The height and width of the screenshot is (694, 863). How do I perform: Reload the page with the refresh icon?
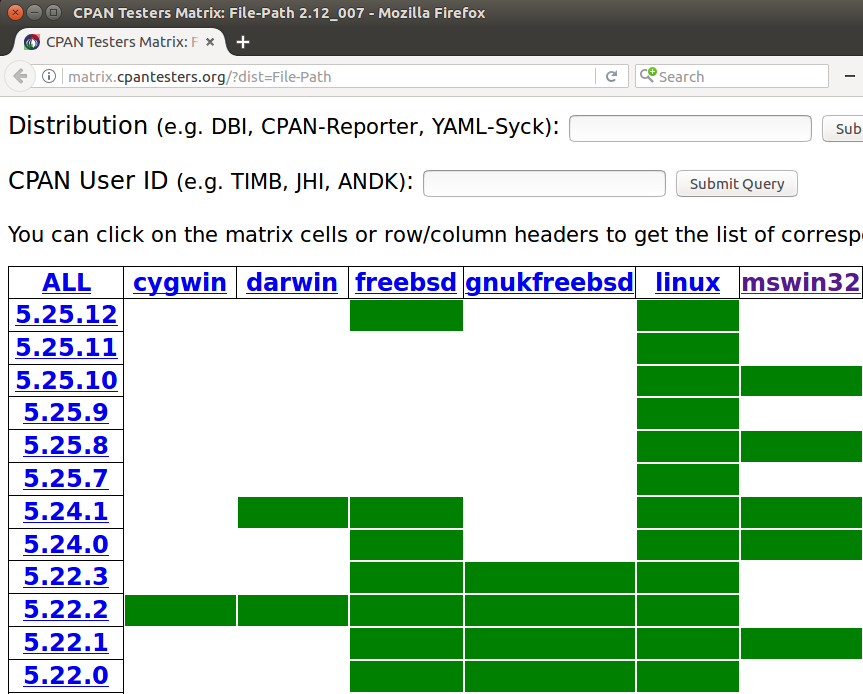611,77
